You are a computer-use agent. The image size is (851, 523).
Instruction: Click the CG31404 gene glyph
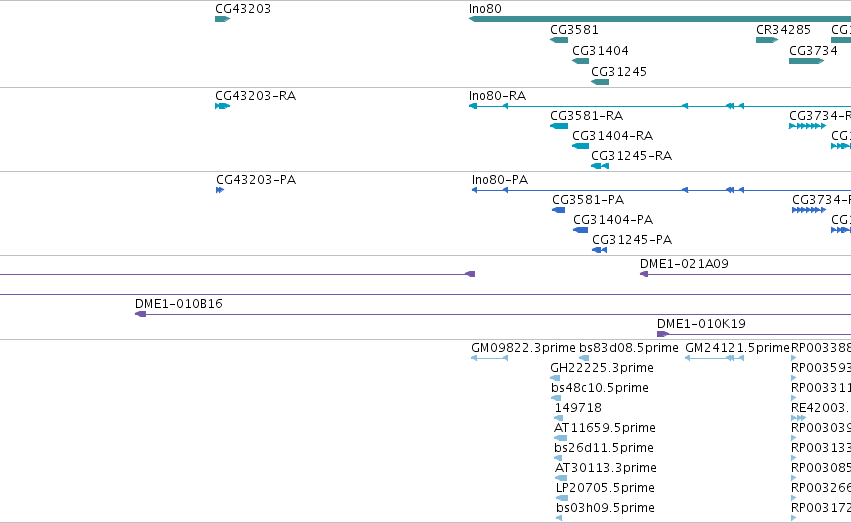click(581, 61)
